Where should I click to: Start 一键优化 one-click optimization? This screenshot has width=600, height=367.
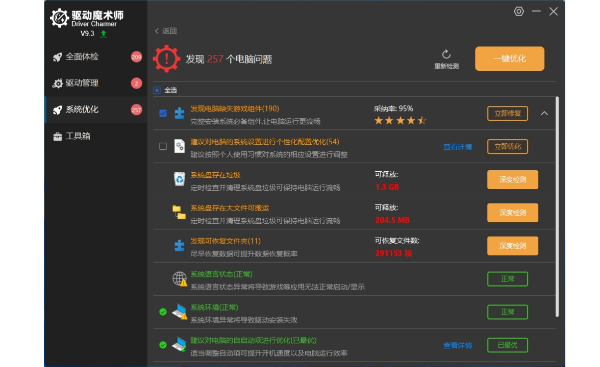509,59
